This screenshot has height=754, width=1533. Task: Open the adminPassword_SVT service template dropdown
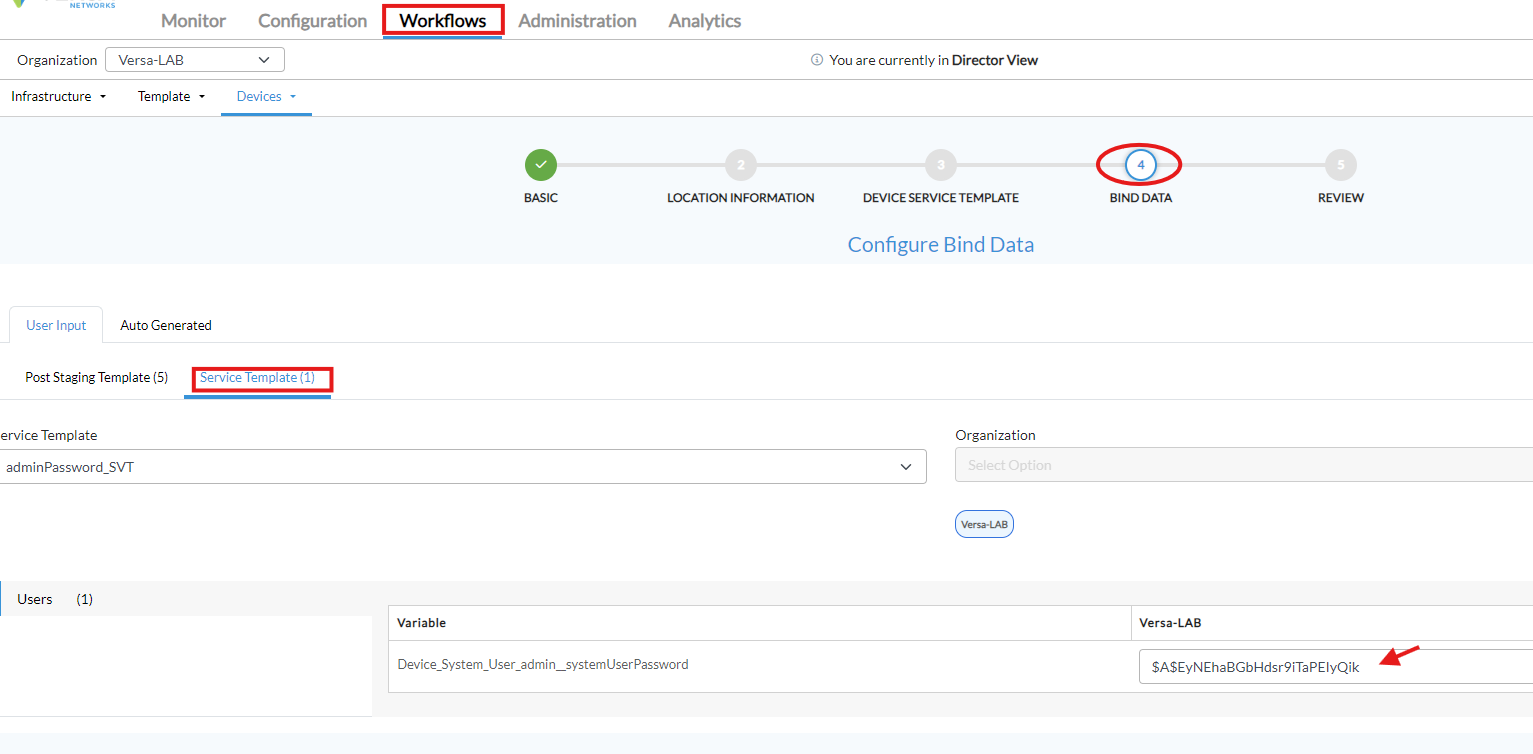(461, 466)
